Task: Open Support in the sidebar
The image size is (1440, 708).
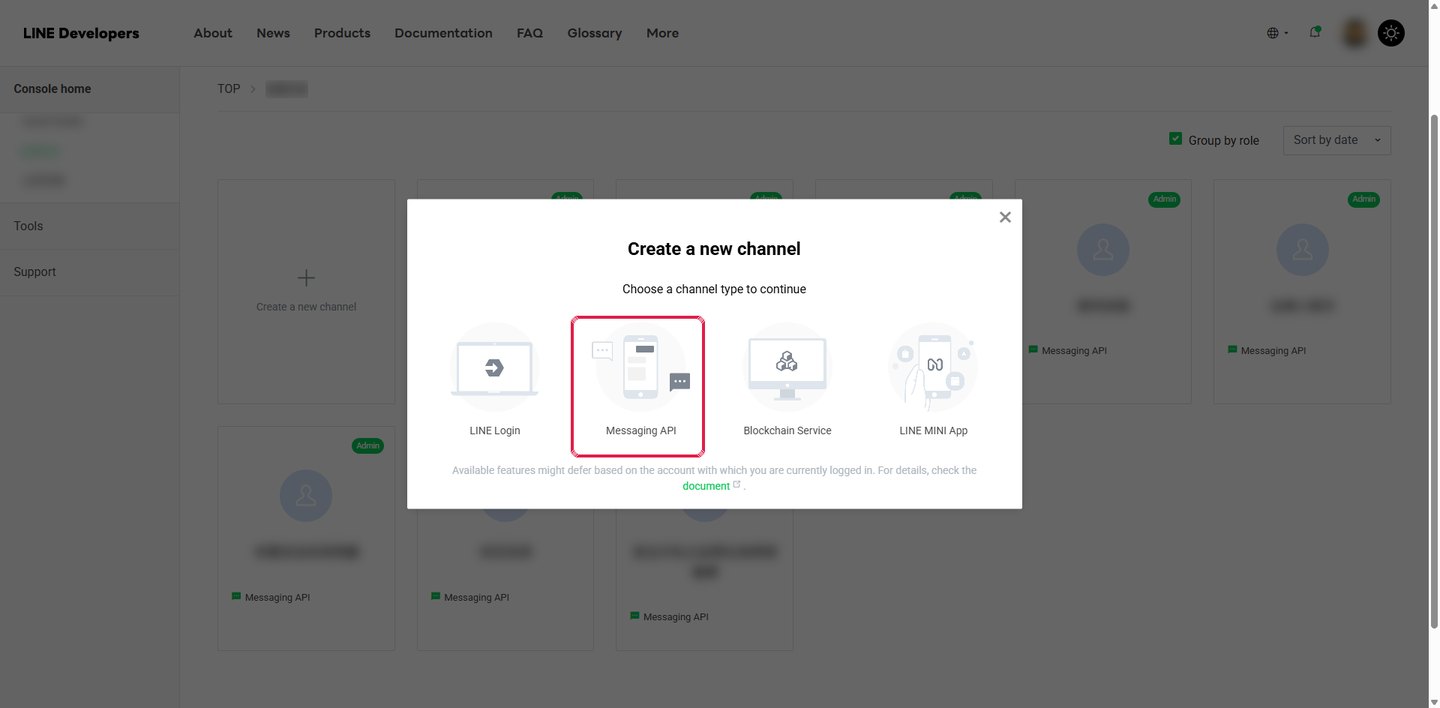Action: coord(35,272)
